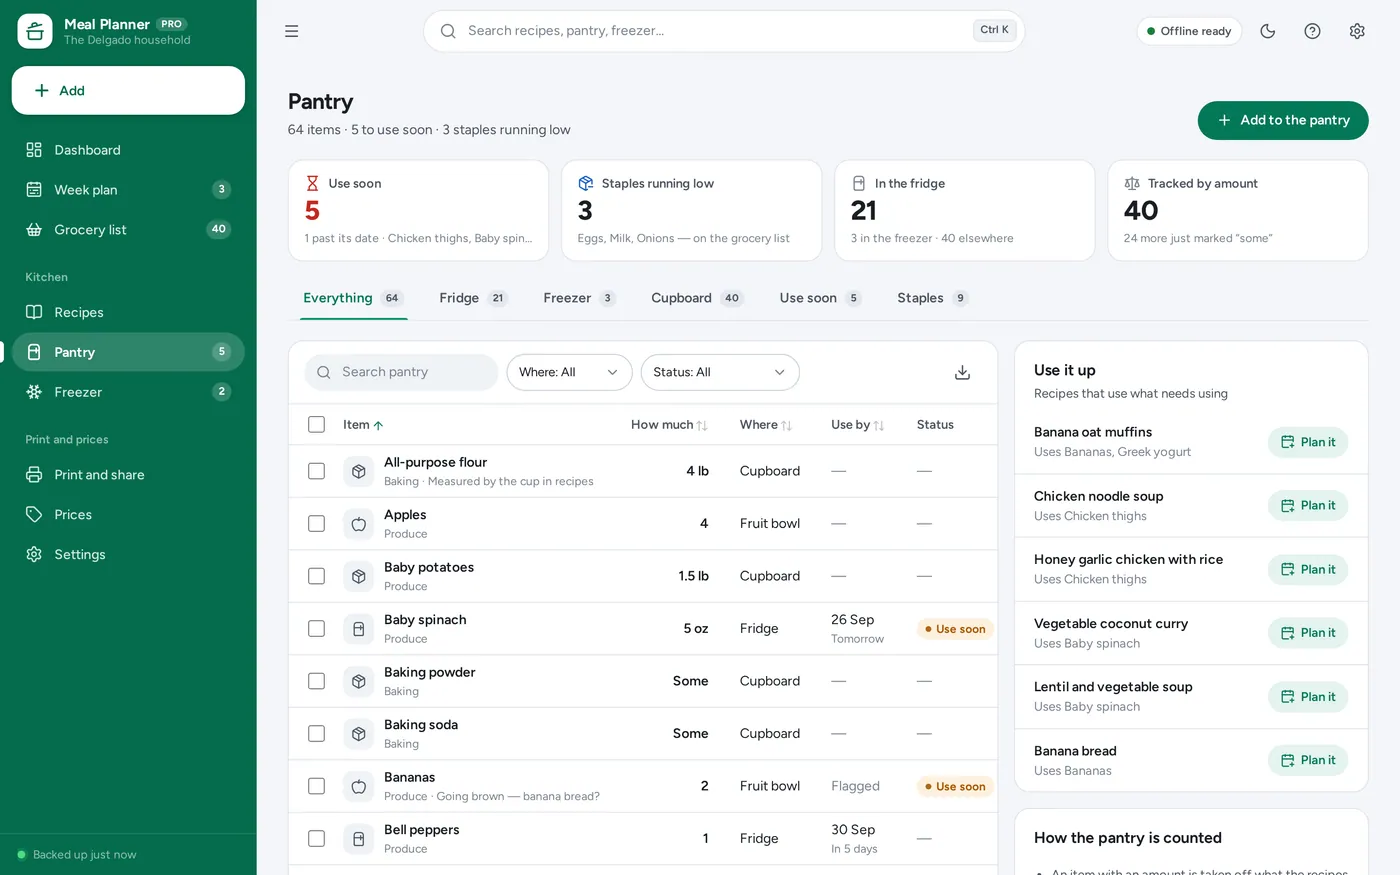Tick the select-all checkbox in table header
Screen dimensions: 1400x875
317,425
